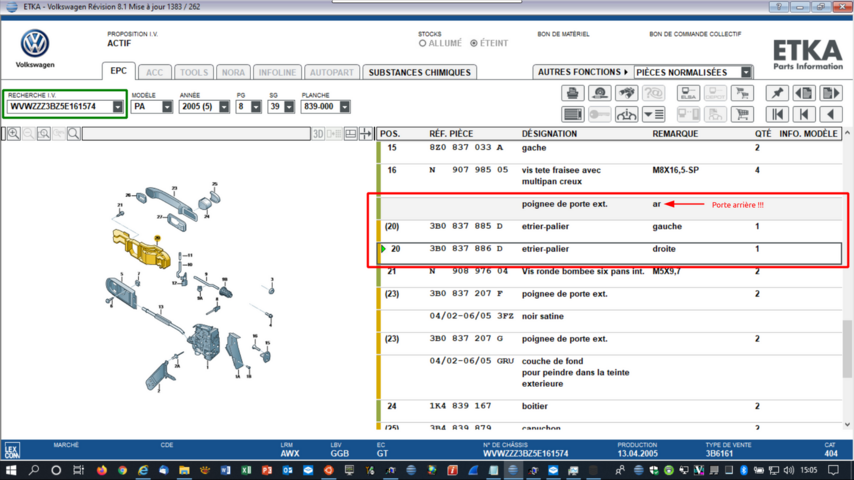
Task: Click the yellow highlighted bracket in diagram
Action: (141, 249)
